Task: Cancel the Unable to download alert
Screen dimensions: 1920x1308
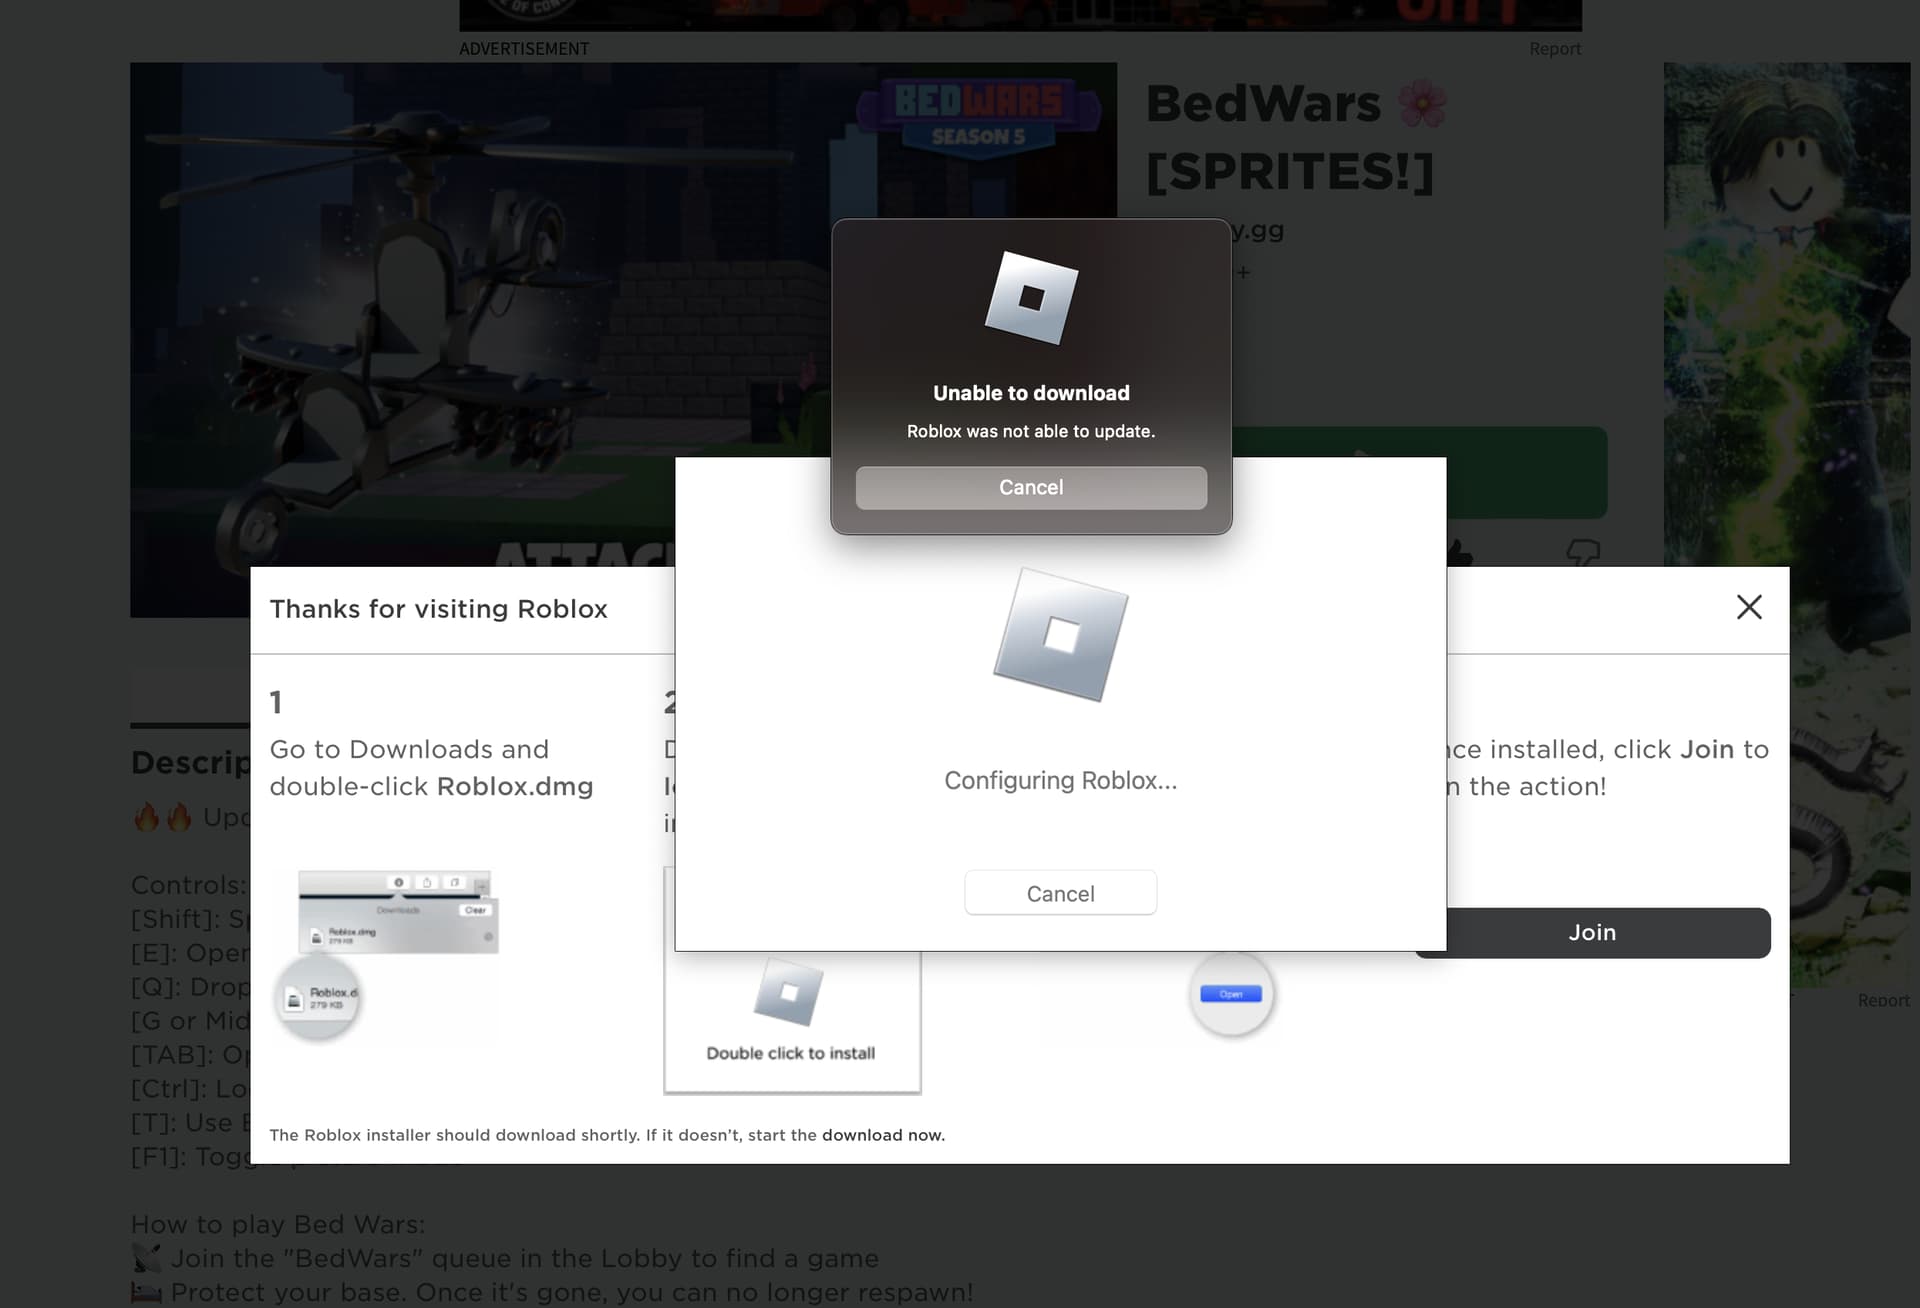Action: click(1031, 487)
